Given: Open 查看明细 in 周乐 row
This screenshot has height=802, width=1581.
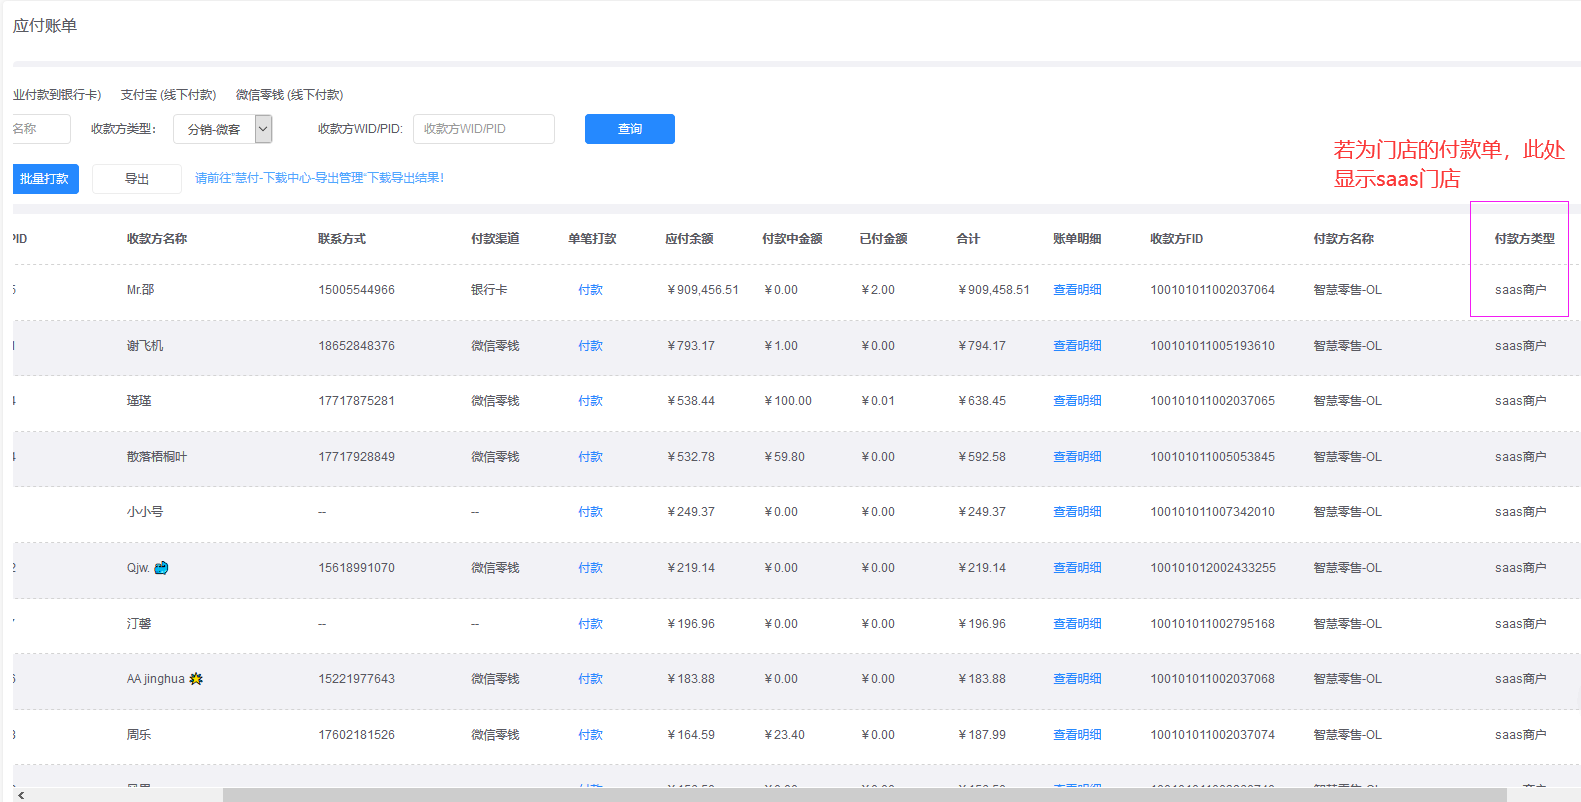Looking at the screenshot, I should tap(1076, 735).
